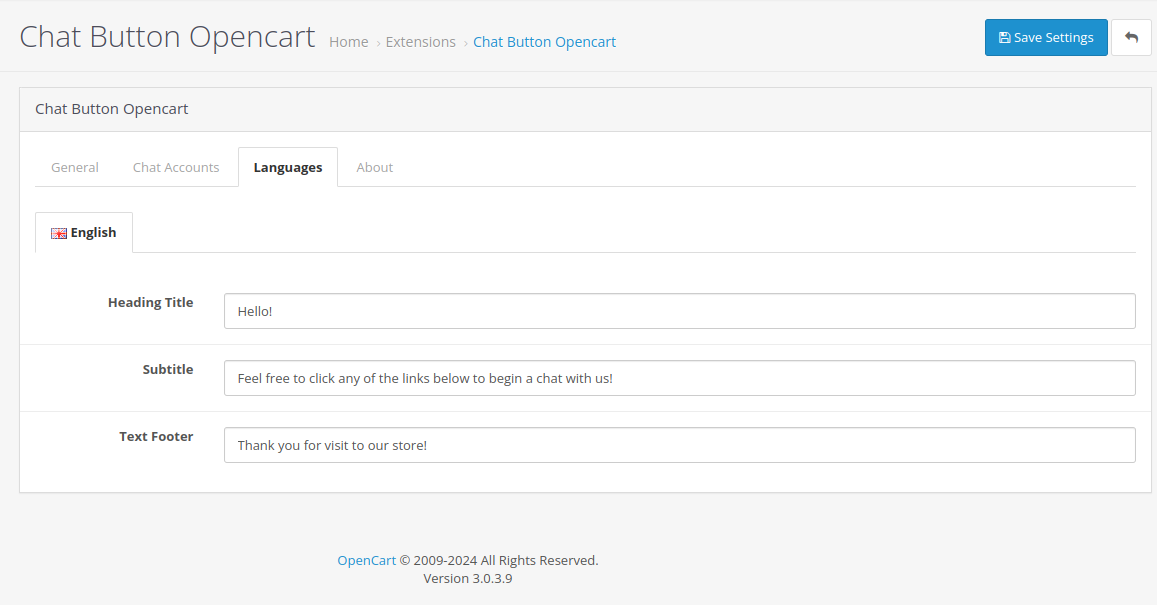
Task: Open the About tab
Action: 374,167
